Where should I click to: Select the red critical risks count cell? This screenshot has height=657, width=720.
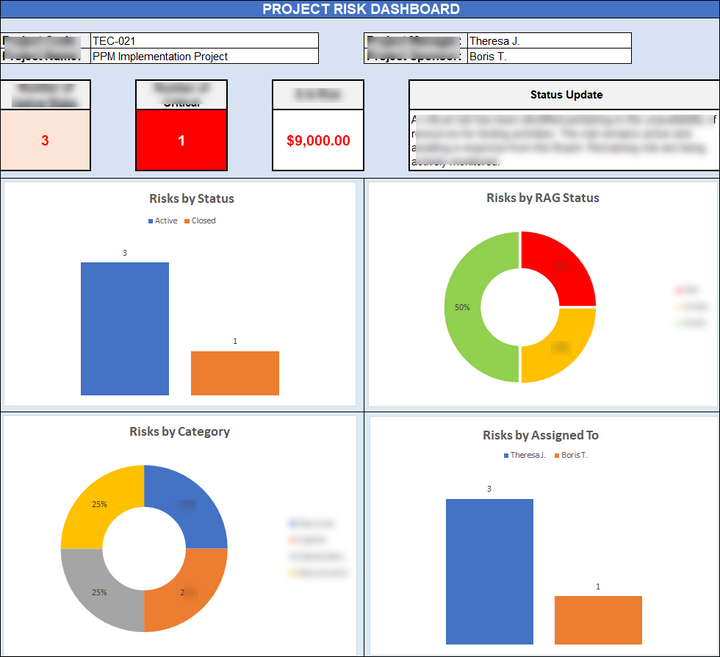pyautogui.click(x=181, y=141)
